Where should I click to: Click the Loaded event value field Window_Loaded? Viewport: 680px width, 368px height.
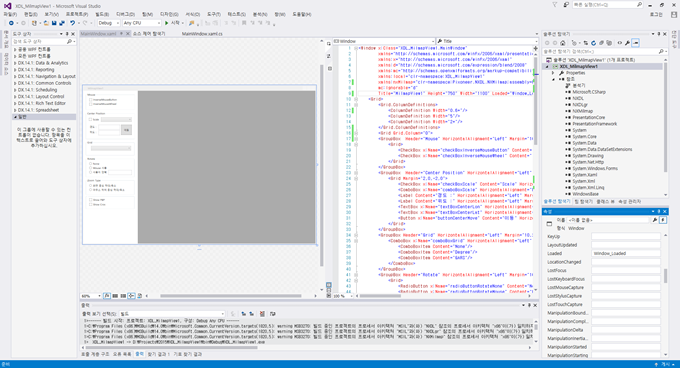(x=626, y=254)
